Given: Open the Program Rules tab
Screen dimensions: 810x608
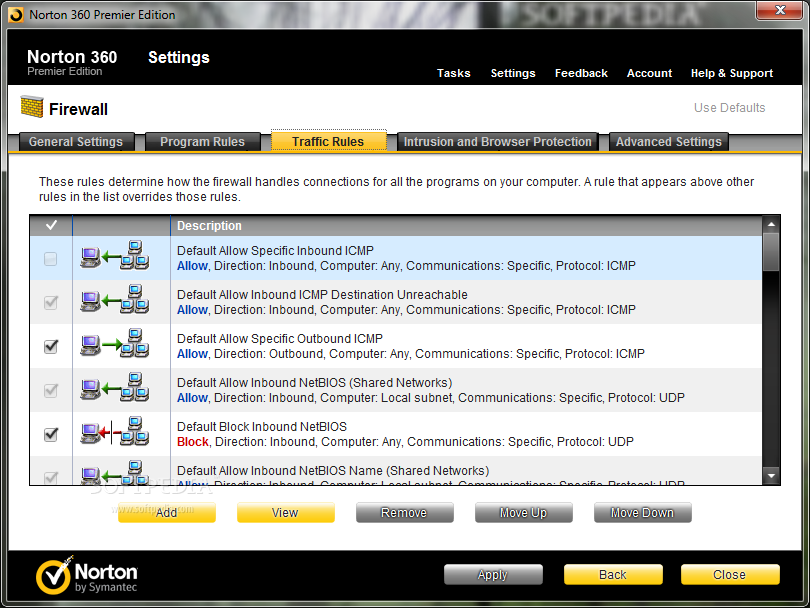Looking at the screenshot, I should pos(202,142).
